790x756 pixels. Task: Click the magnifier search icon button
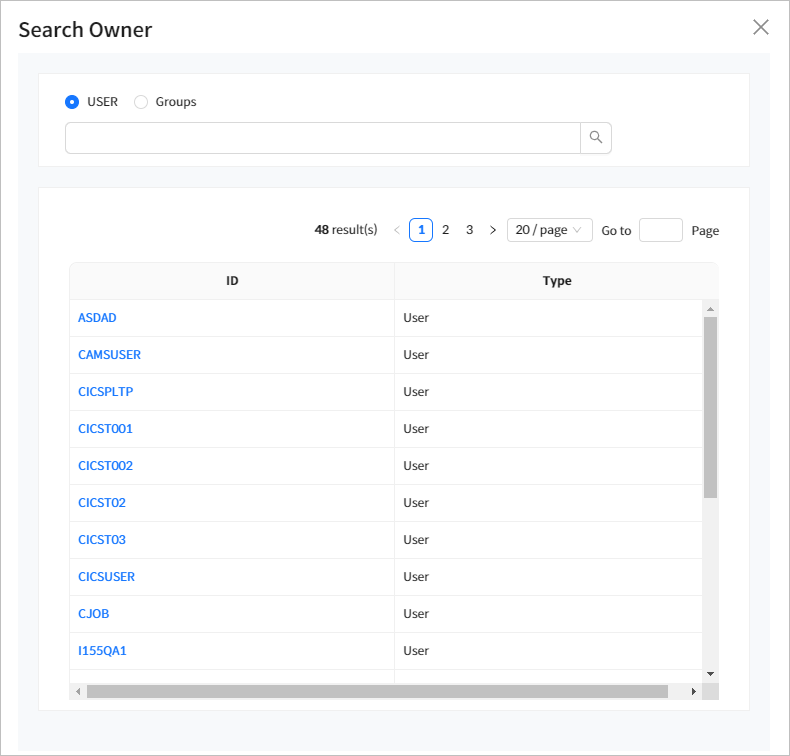click(x=596, y=138)
